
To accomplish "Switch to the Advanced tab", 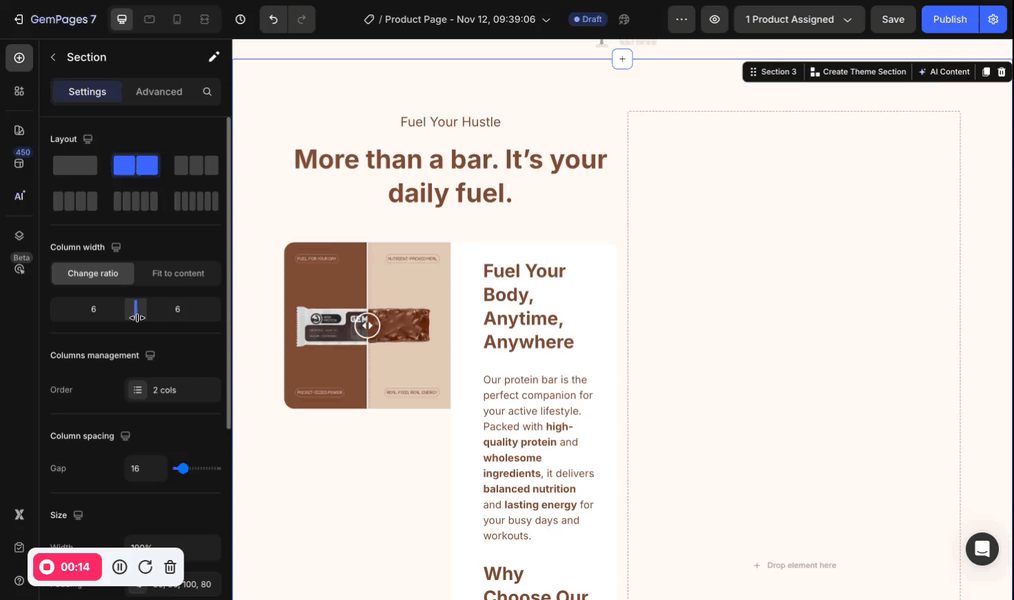I will pos(159,91).
